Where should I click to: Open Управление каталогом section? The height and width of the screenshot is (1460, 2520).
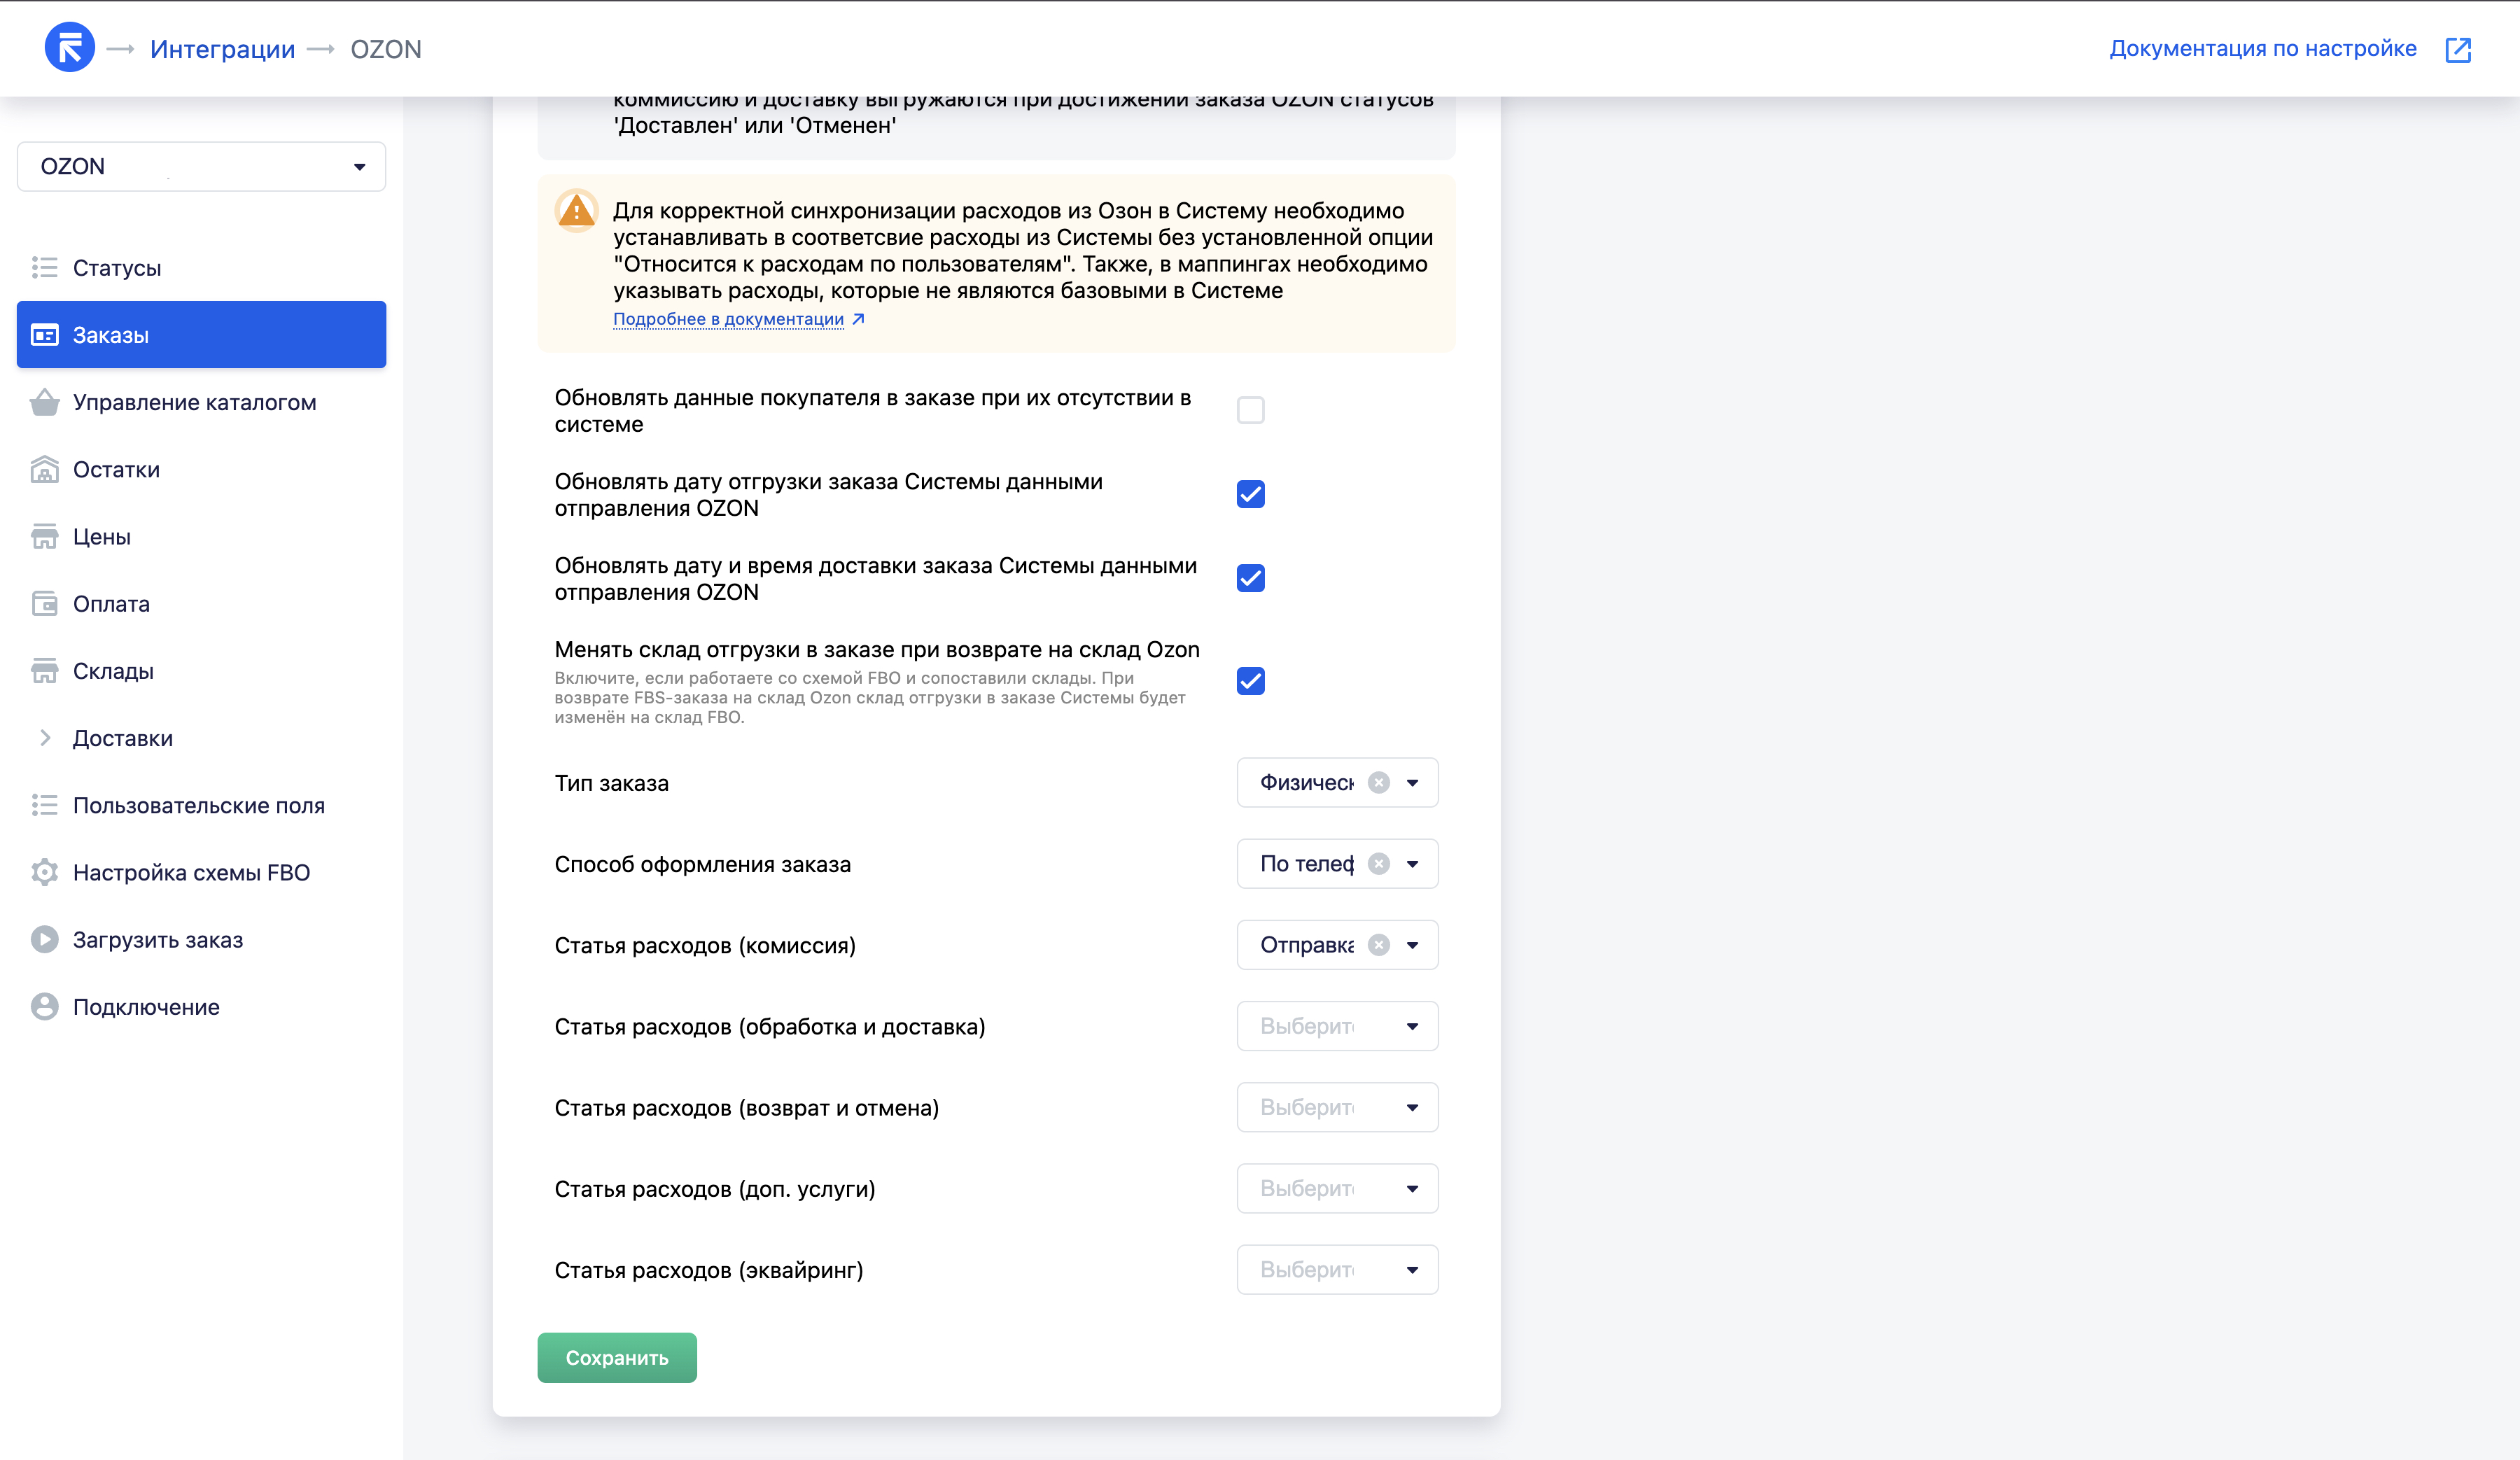tap(194, 402)
